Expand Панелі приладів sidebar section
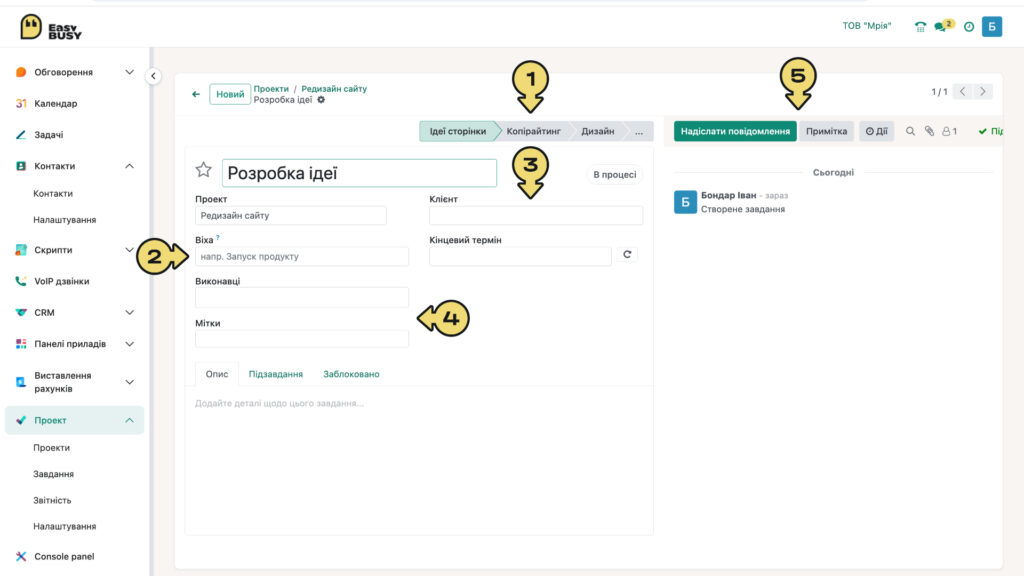This screenshot has width=1024, height=576. (x=129, y=344)
